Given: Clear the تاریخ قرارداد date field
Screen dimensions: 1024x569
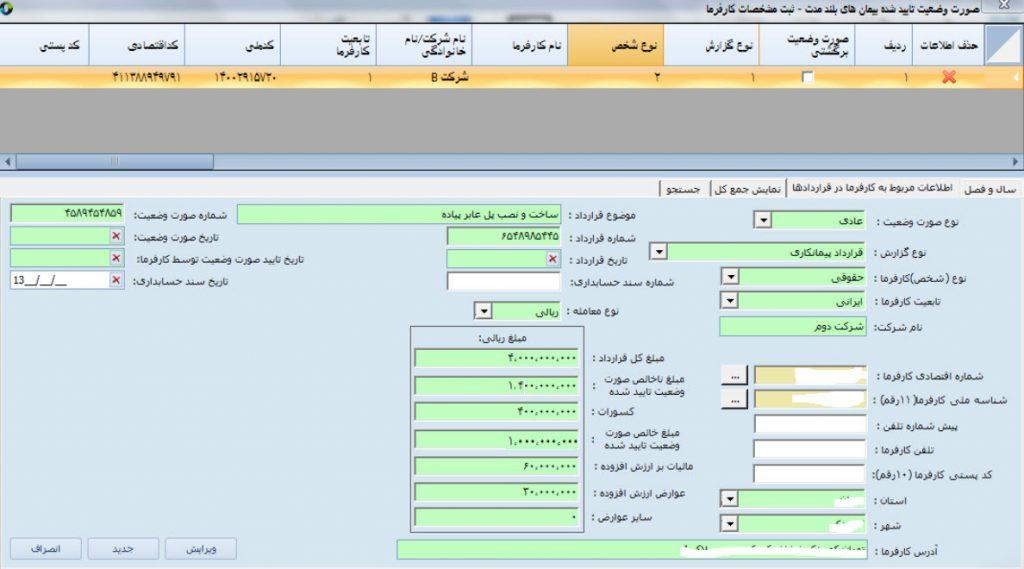Looking at the screenshot, I should 551,258.
